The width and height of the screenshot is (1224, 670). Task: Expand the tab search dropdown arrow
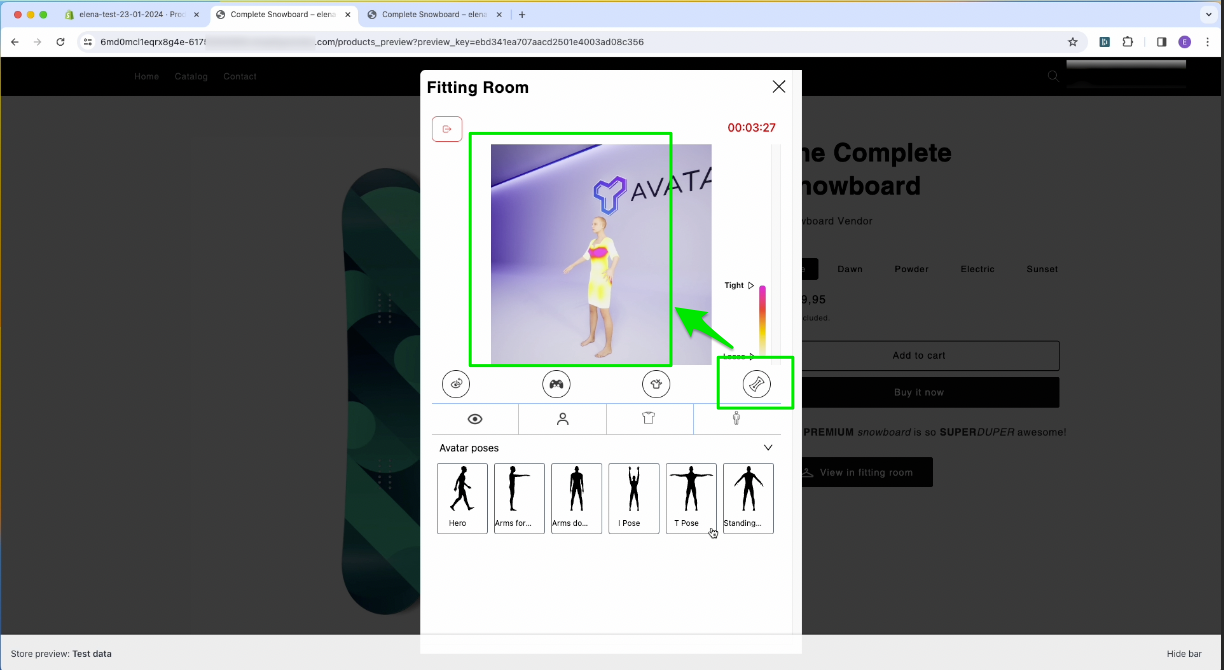[x=1208, y=14]
